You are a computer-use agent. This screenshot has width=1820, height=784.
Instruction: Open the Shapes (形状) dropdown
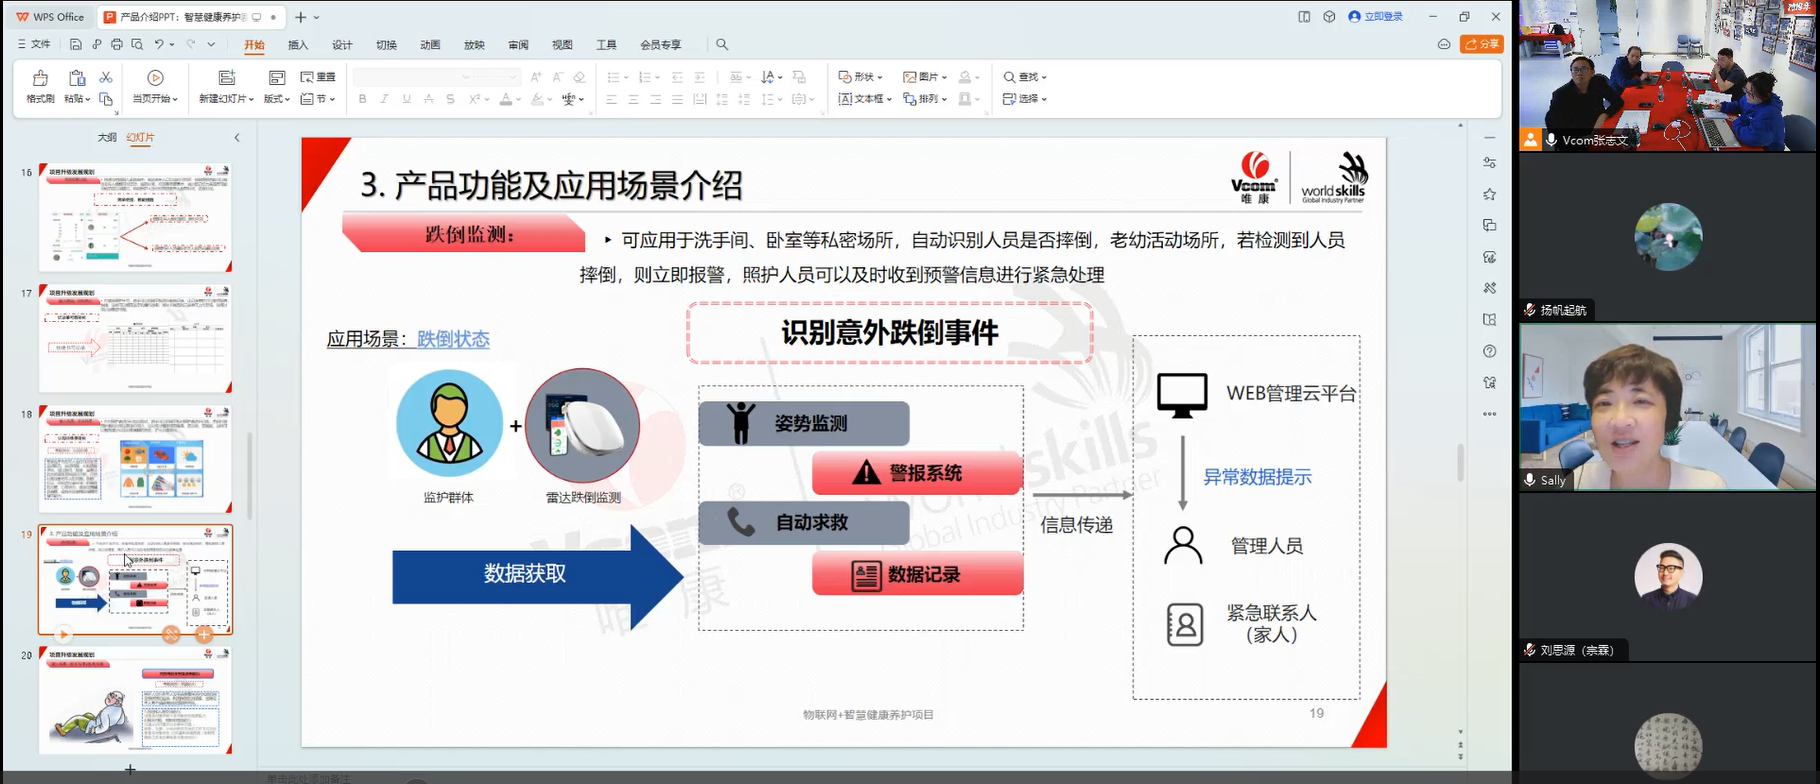(861, 77)
